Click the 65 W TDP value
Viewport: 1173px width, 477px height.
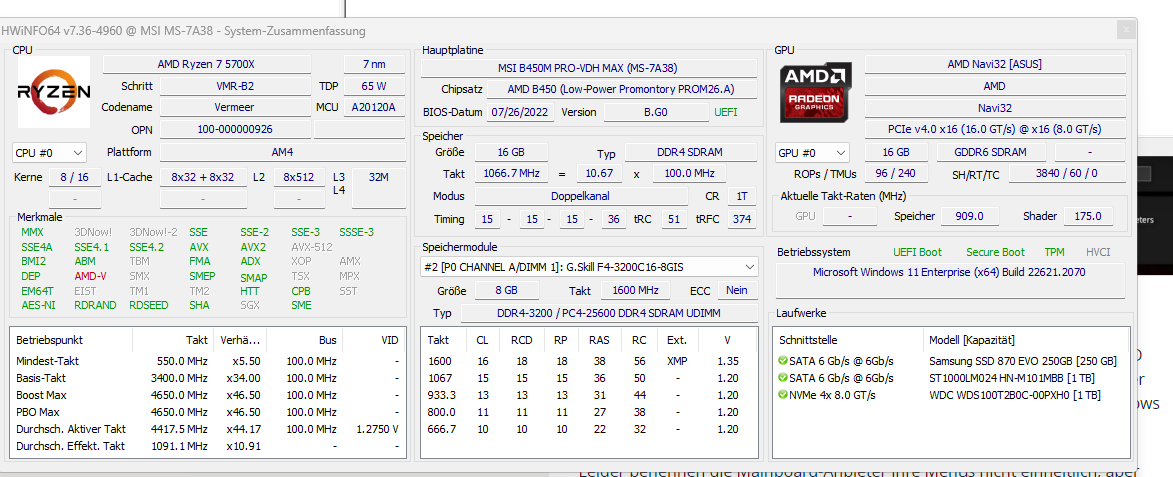point(374,86)
